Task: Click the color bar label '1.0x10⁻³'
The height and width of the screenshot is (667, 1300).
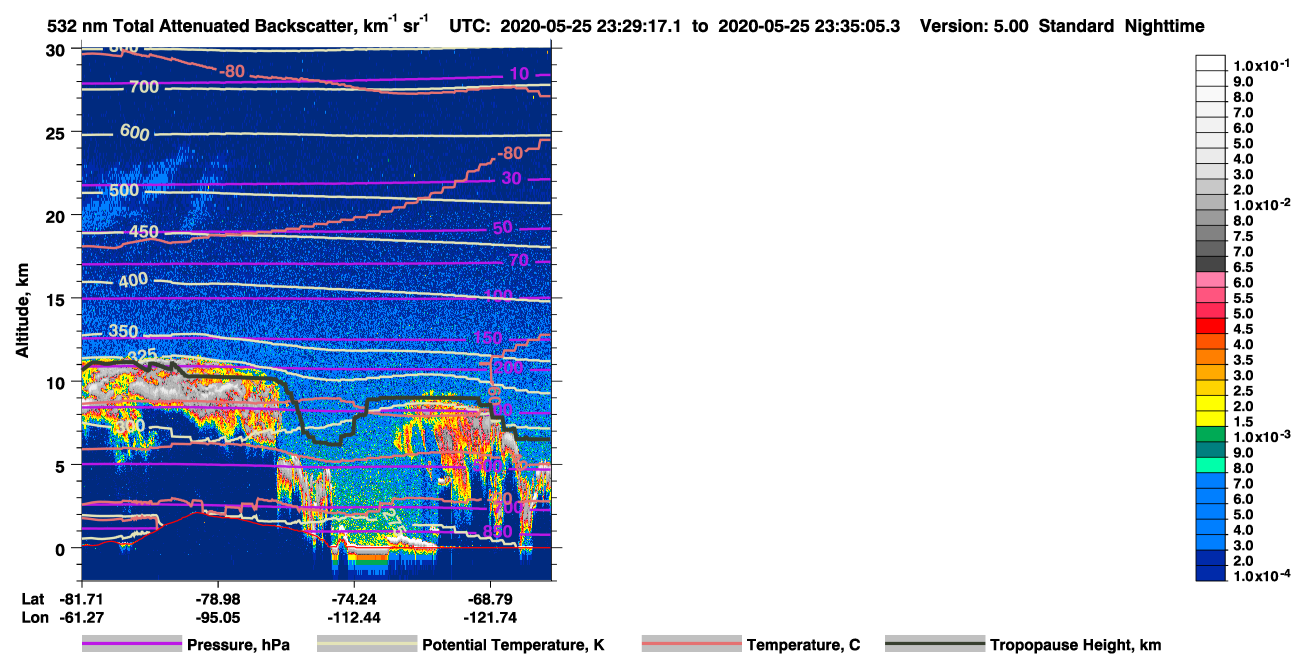Action: 1262,436
